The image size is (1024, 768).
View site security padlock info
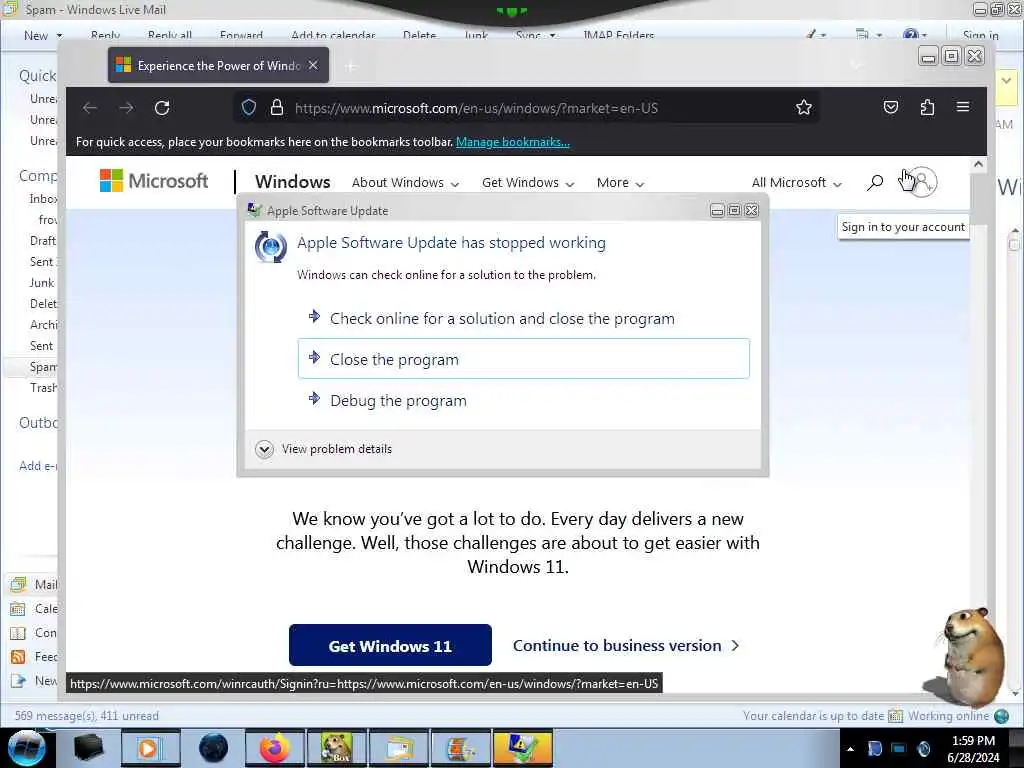277,108
